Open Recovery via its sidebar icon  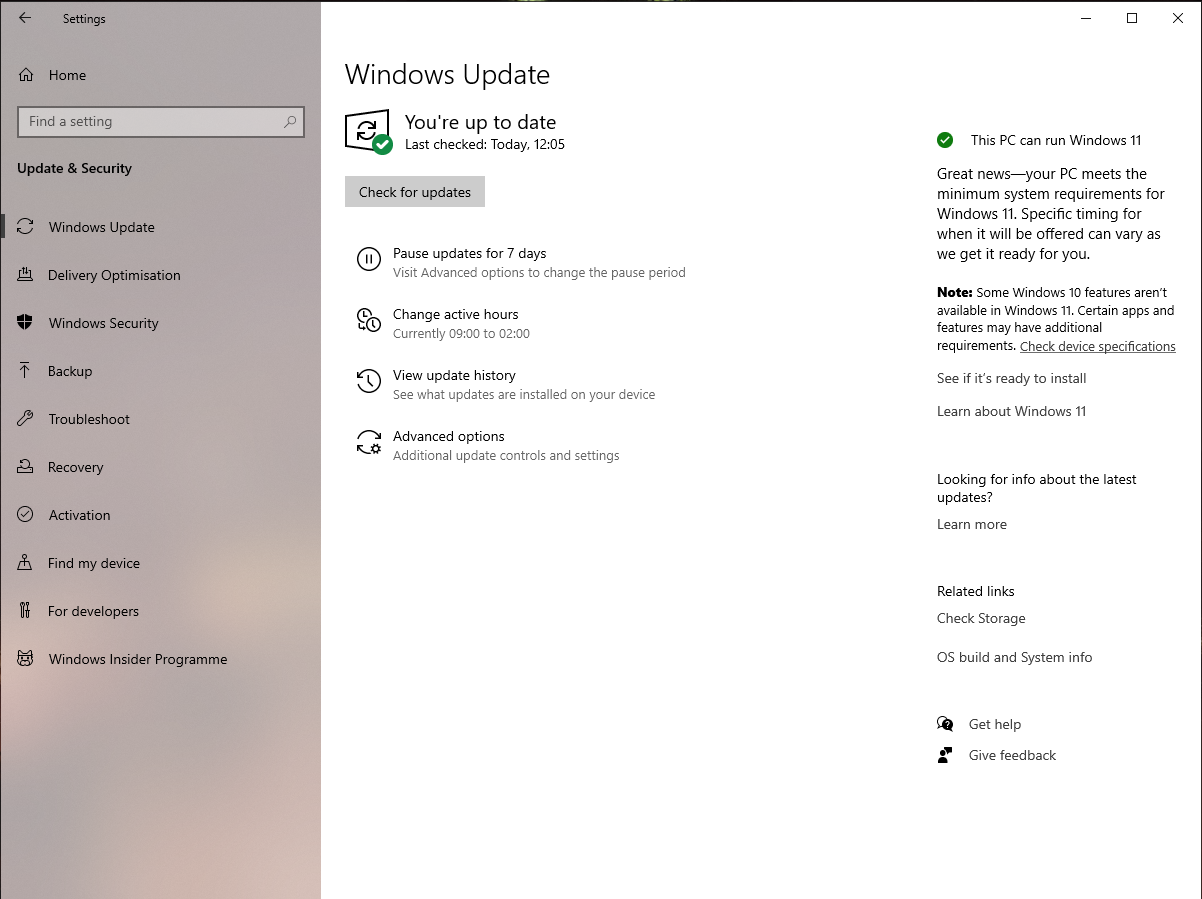(x=26, y=467)
